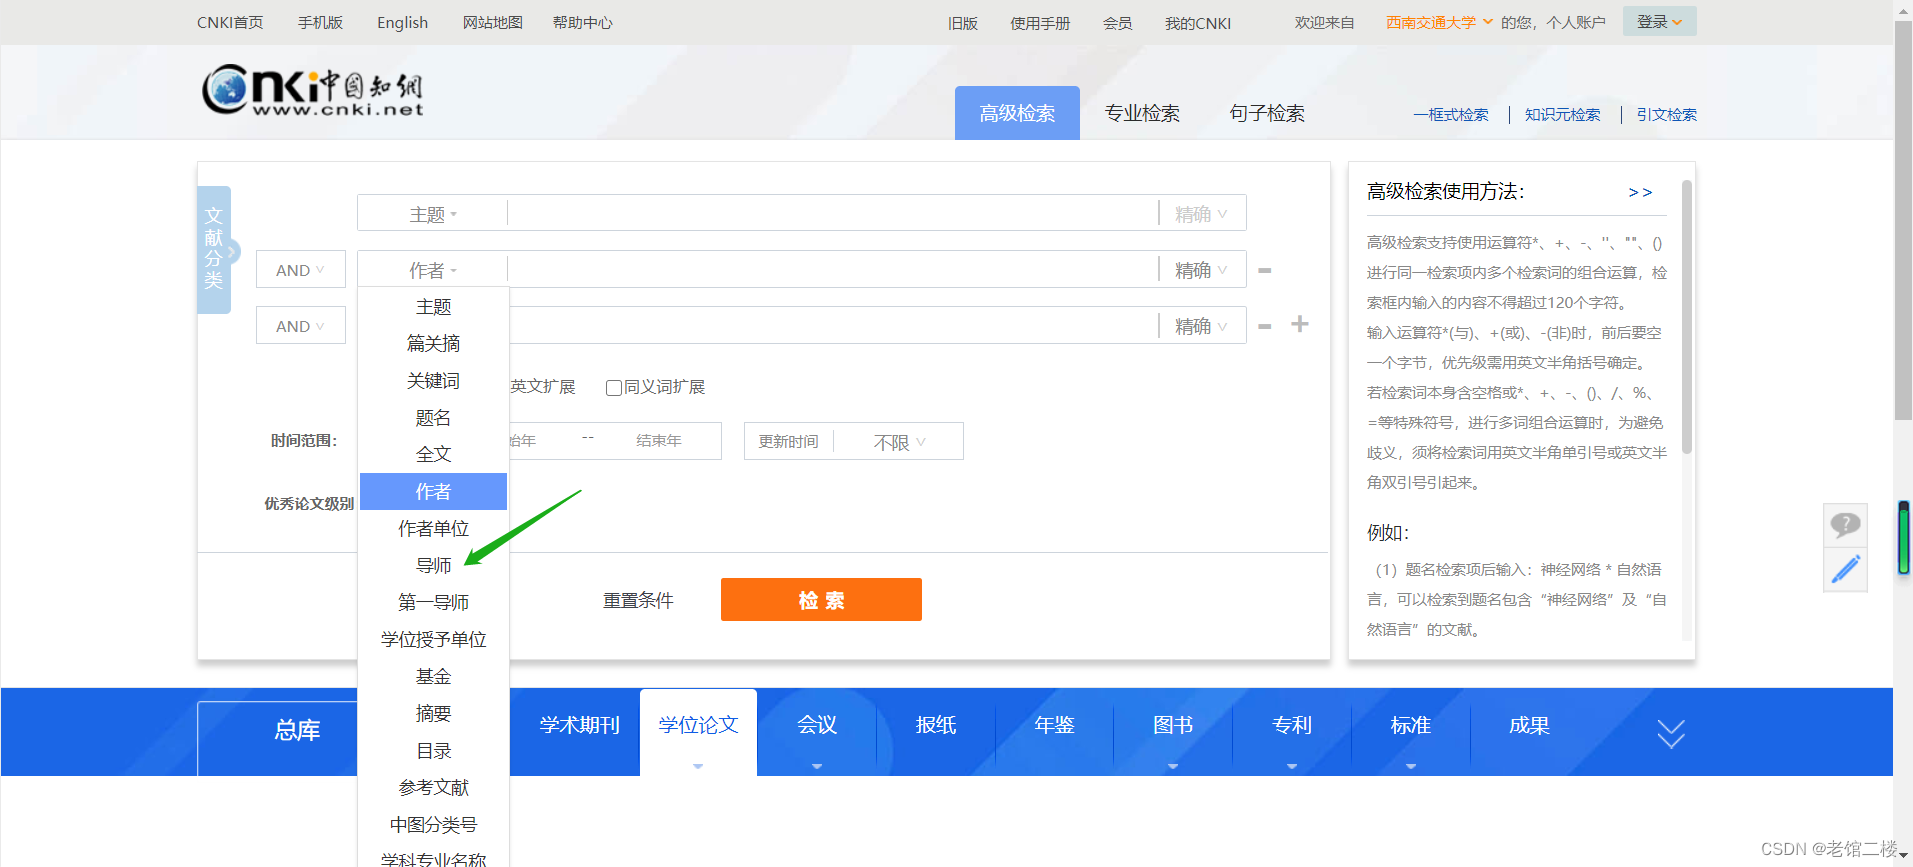Open 我的CNKI link
The height and width of the screenshot is (867, 1913).
tap(1197, 23)
